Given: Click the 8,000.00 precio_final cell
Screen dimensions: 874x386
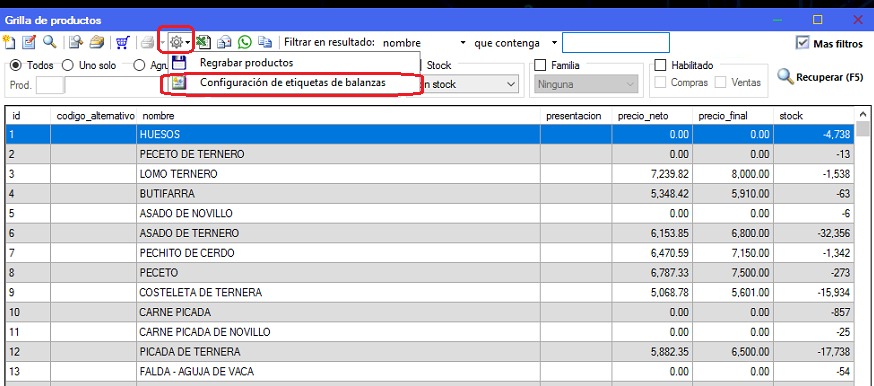Looking at the screenshot, I should (732, 174).
